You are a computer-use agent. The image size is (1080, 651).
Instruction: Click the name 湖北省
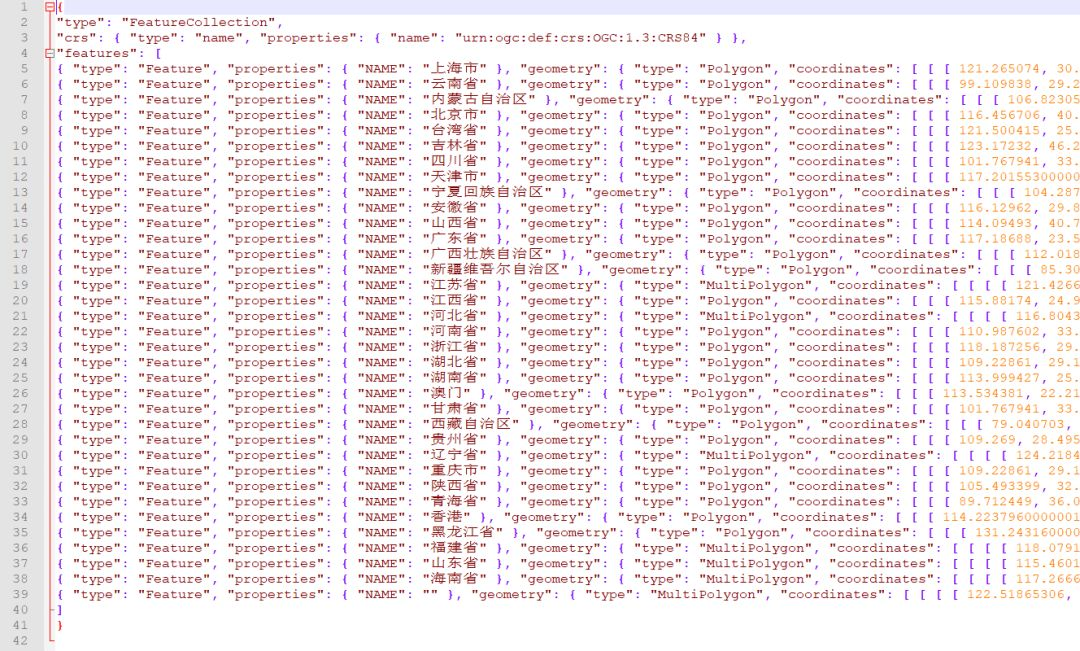[454, 362]
